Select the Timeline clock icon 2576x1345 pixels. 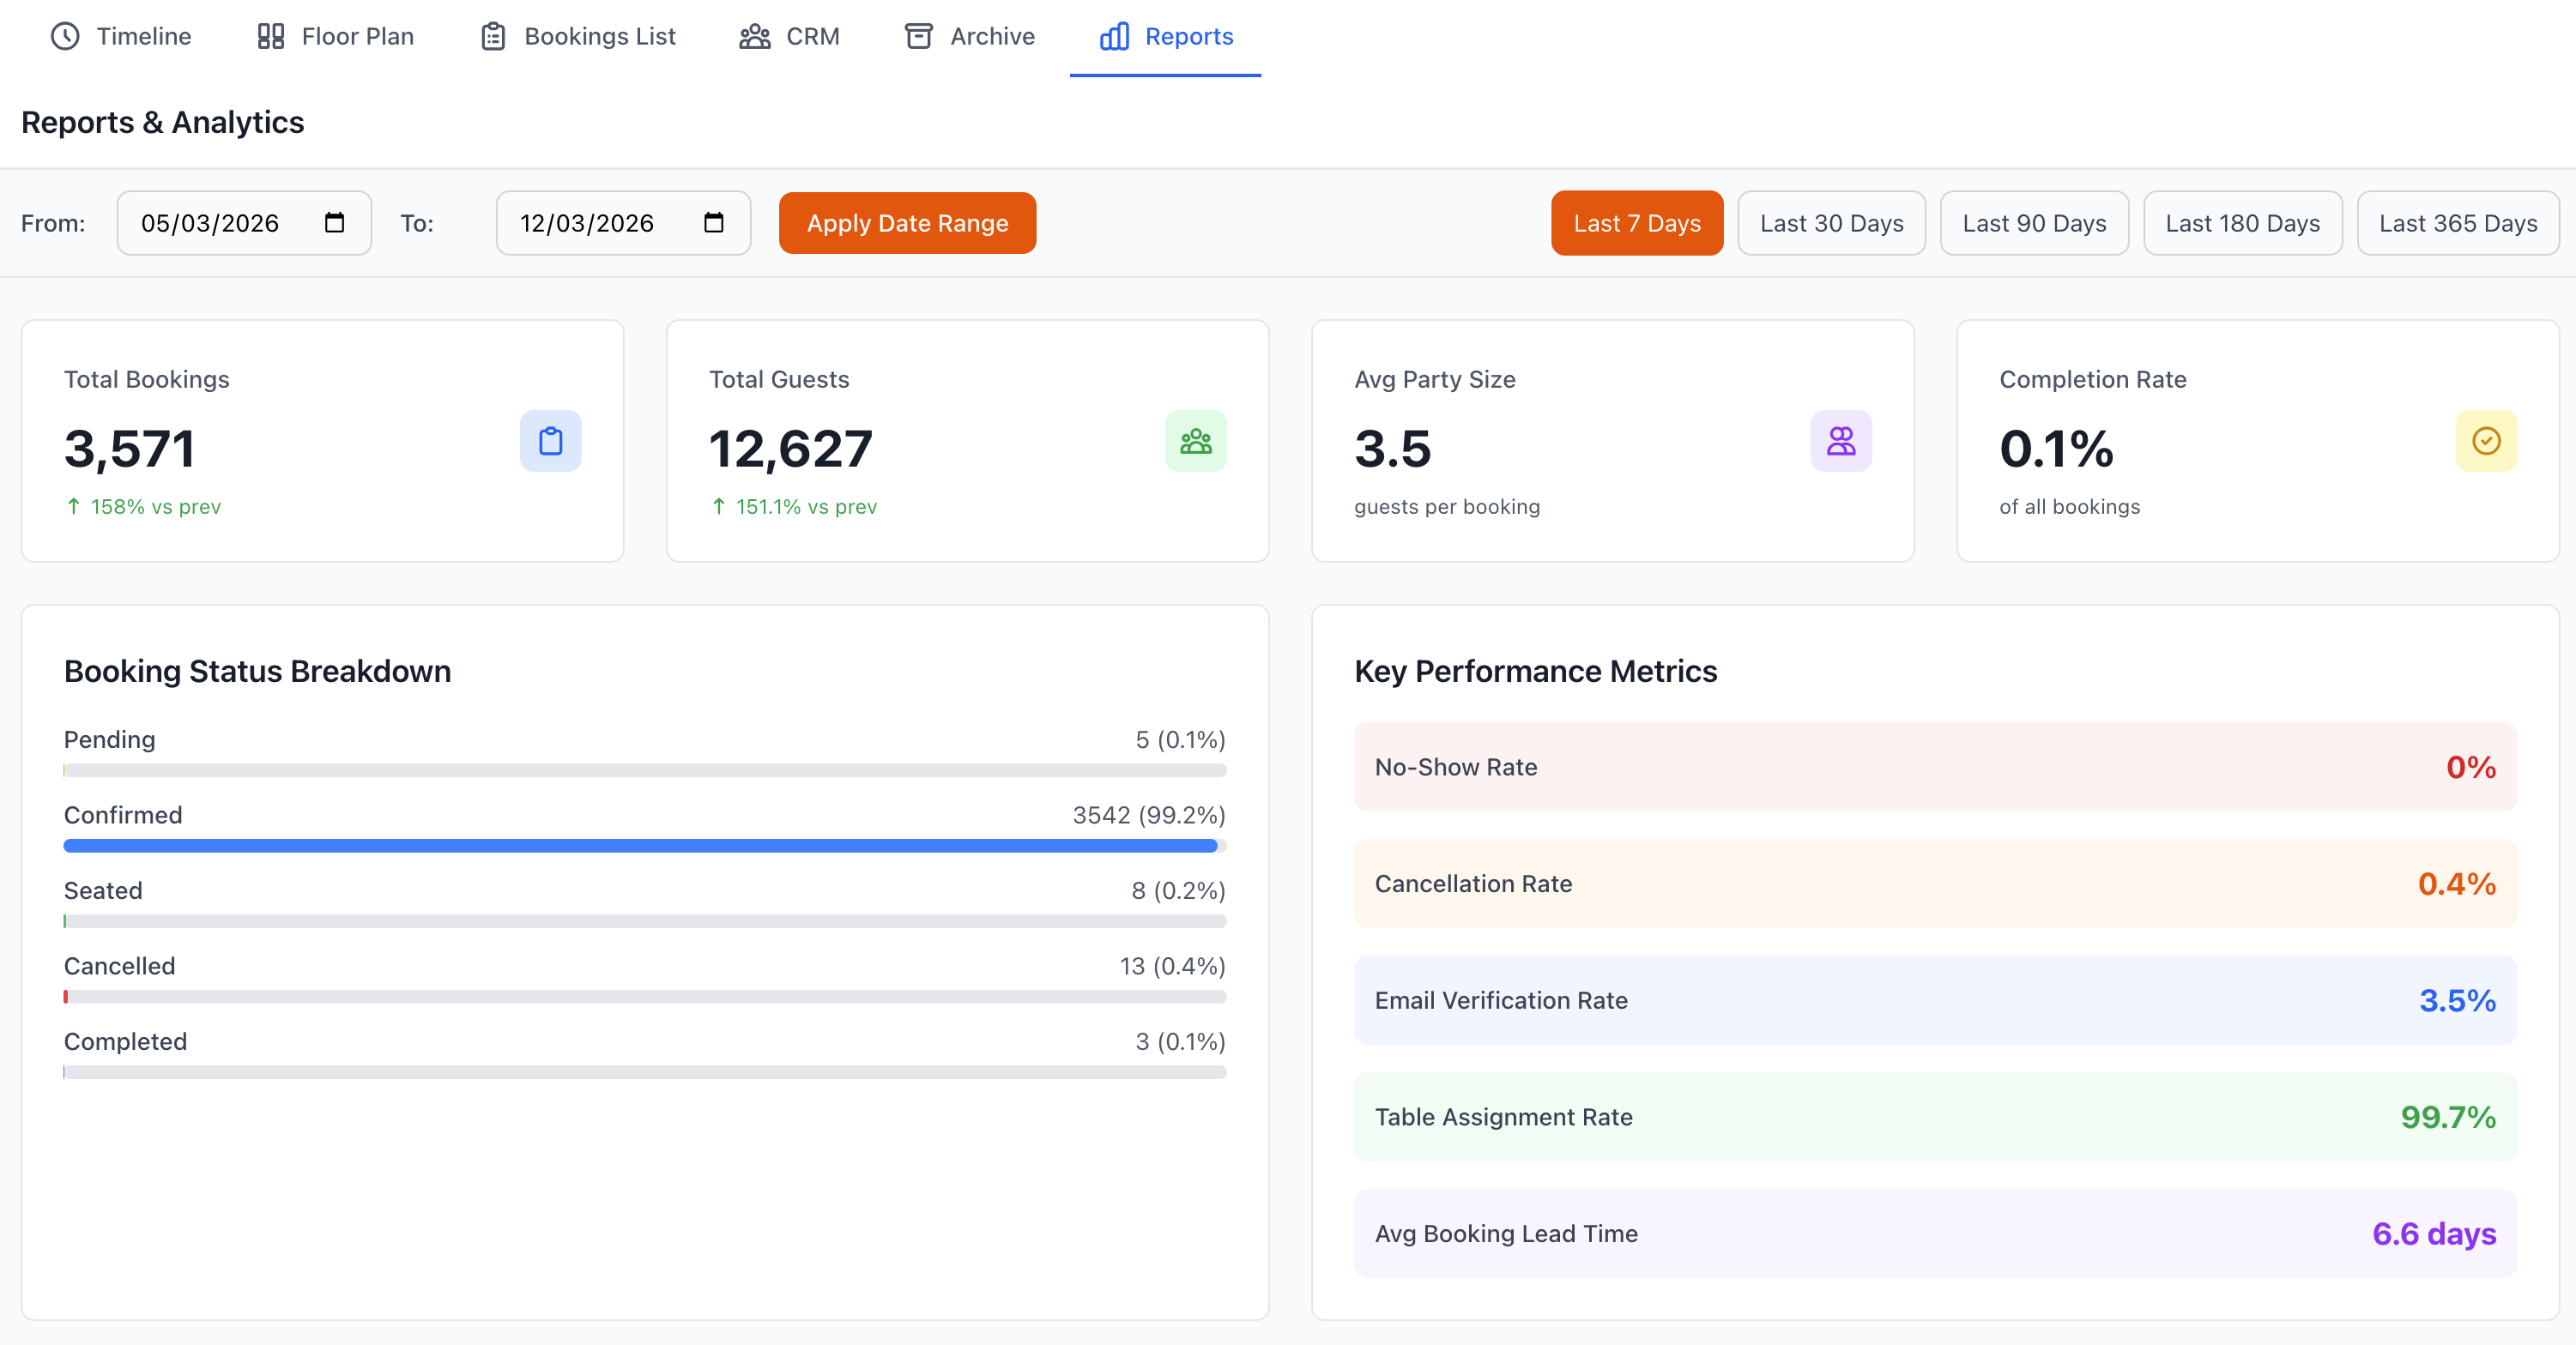point(64,36)
